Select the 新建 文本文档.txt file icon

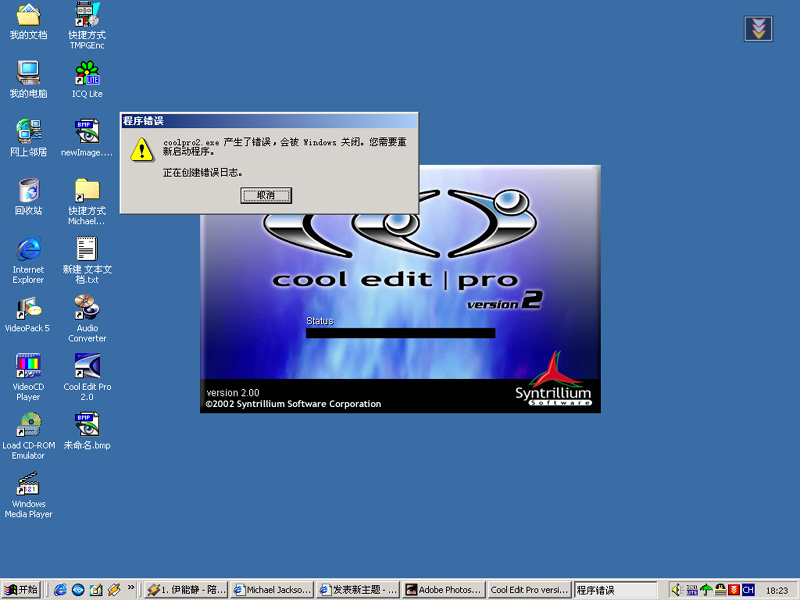coord(87,260)
